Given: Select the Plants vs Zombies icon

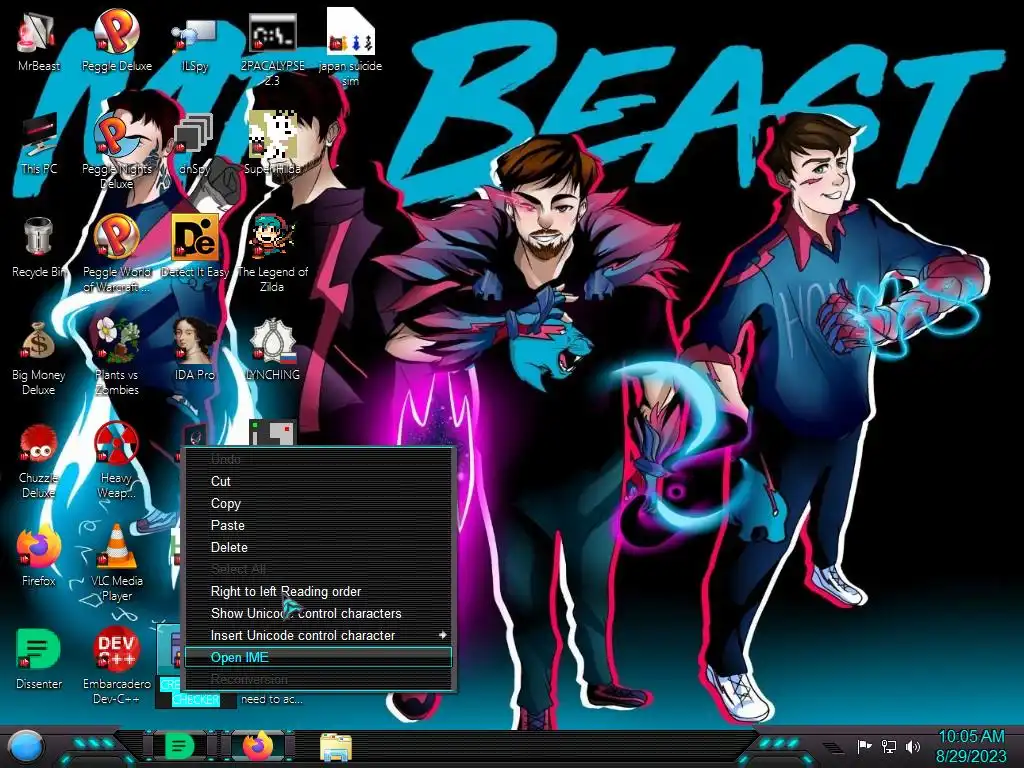Looking at the screenshot, I should tap(116, 358).
